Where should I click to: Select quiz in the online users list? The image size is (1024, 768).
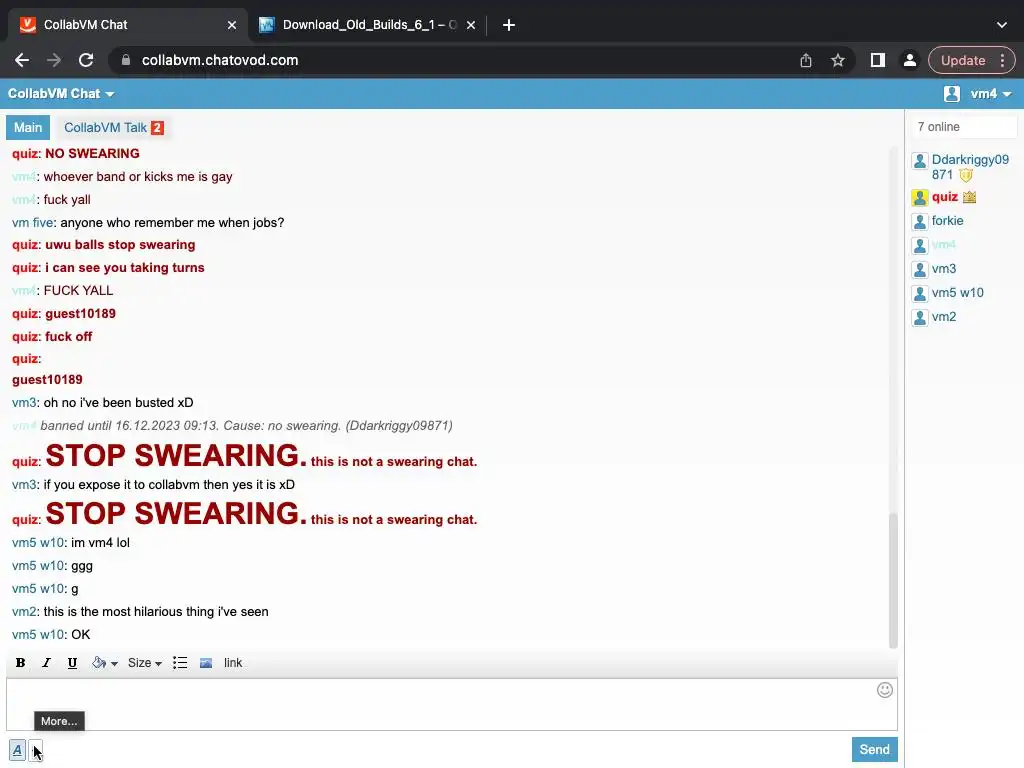[944, 197]
